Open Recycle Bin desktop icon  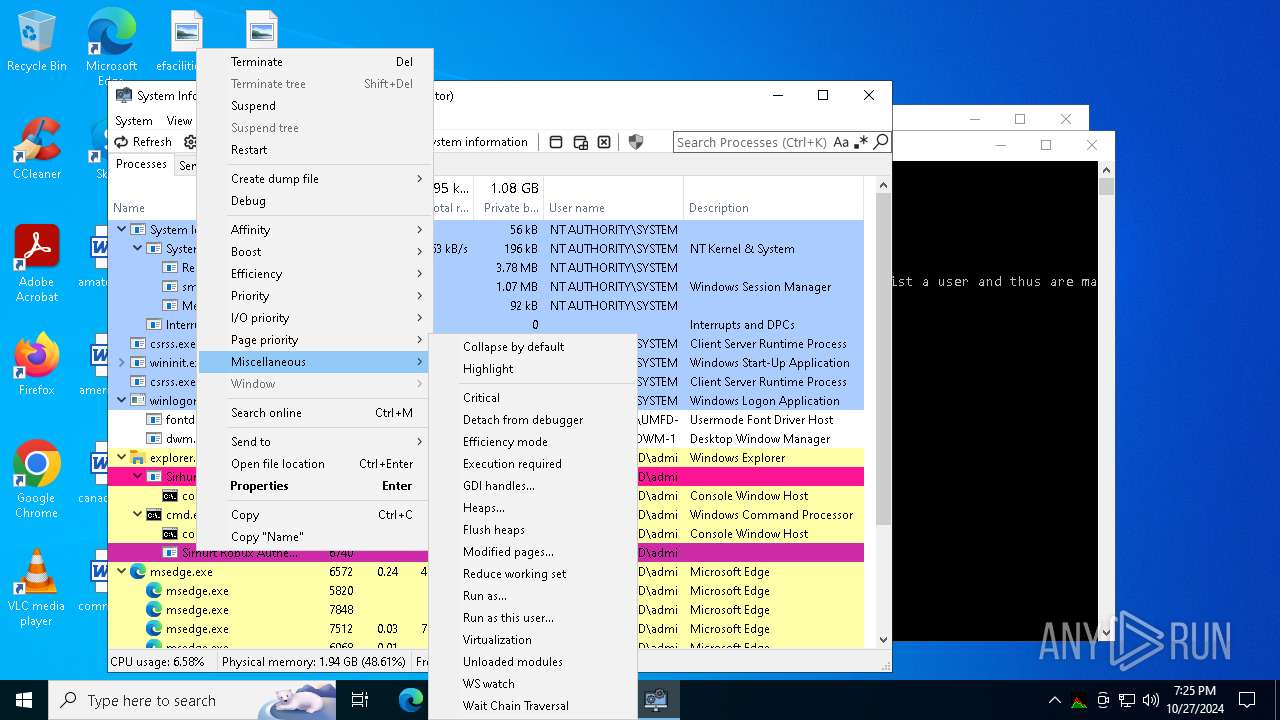pyautogui.click(x=37, y=42)
